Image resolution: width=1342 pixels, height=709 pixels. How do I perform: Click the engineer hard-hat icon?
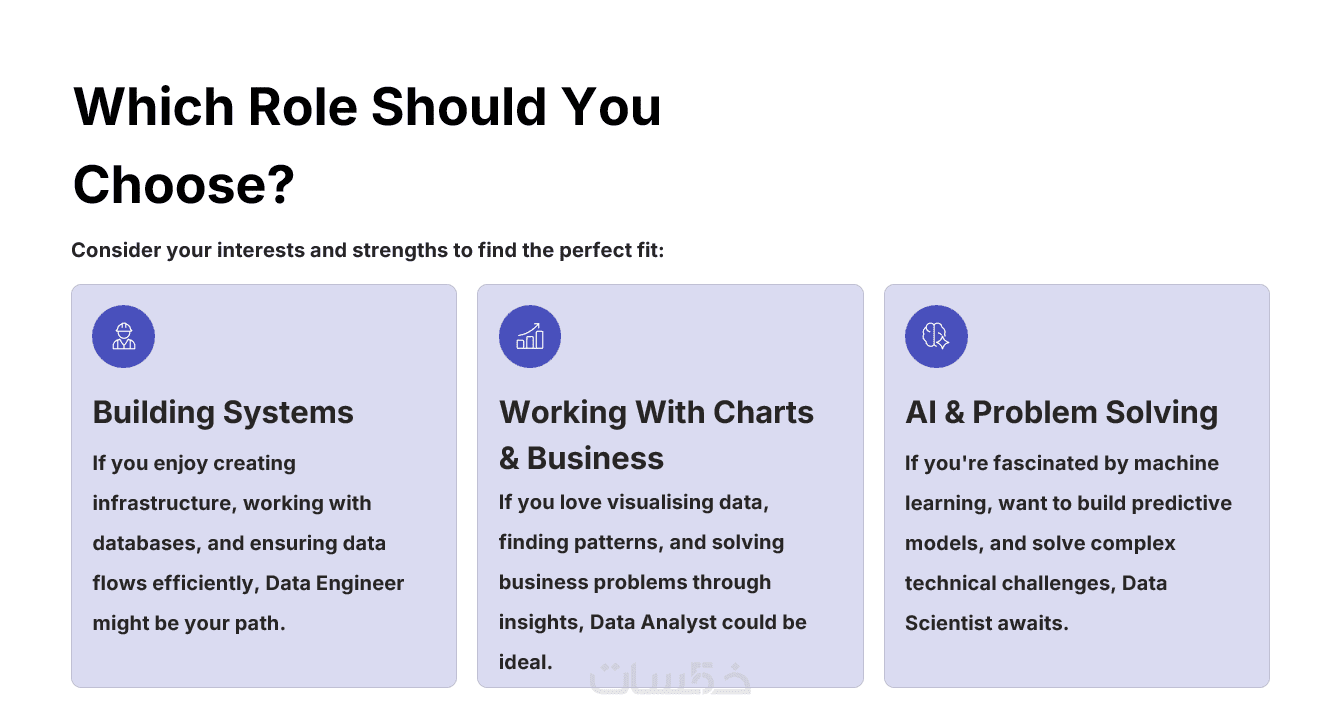[123, 336]
